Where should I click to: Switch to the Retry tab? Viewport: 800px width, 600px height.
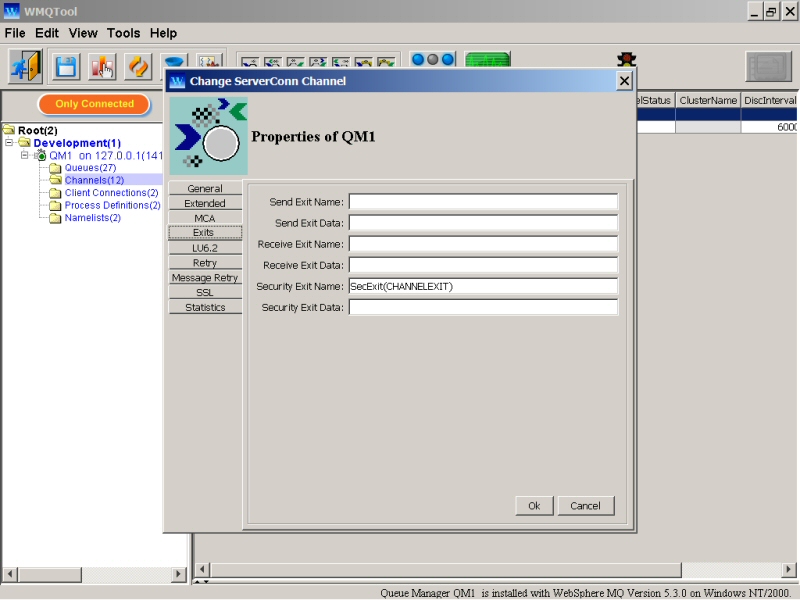205,263
